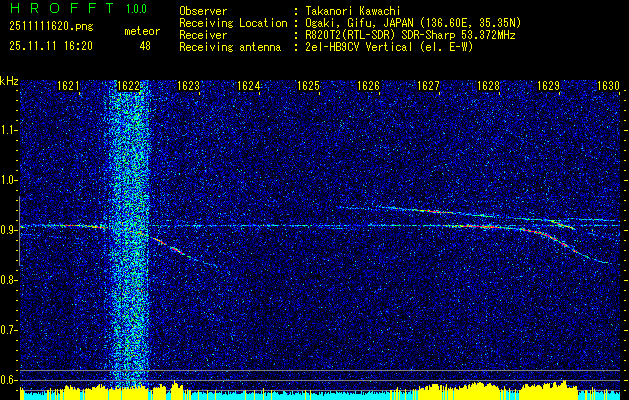Viewport: 629px width, 400px height.
Task: Click the 1621 time marker
Action: [x=68, y=86]
